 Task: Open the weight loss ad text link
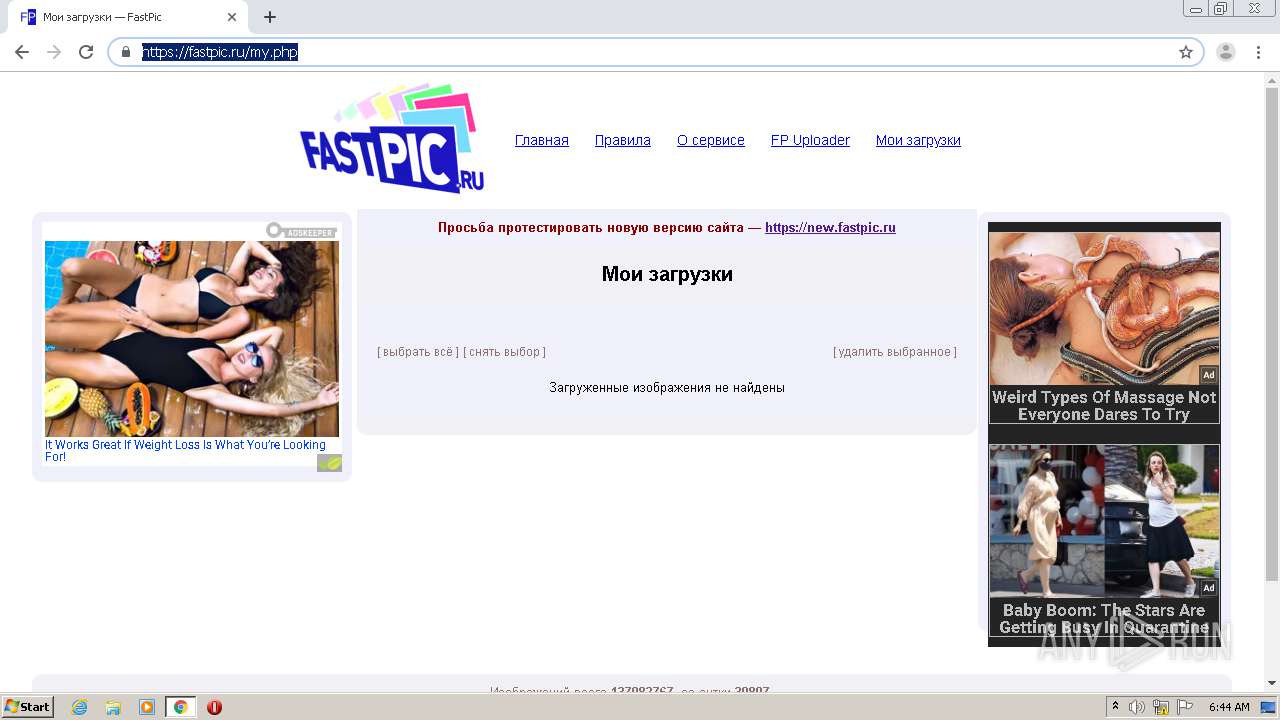pos(185,450)
